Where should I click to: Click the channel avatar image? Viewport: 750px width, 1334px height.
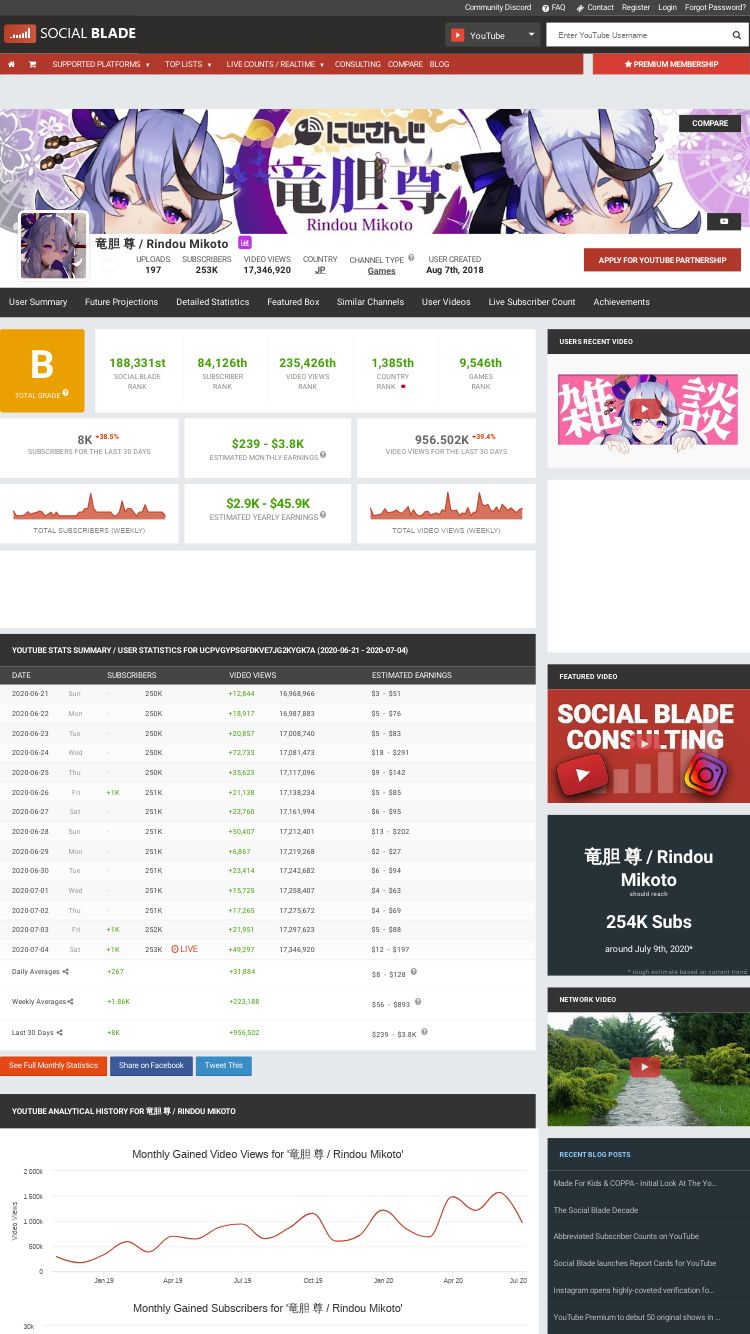coord(53,246)
